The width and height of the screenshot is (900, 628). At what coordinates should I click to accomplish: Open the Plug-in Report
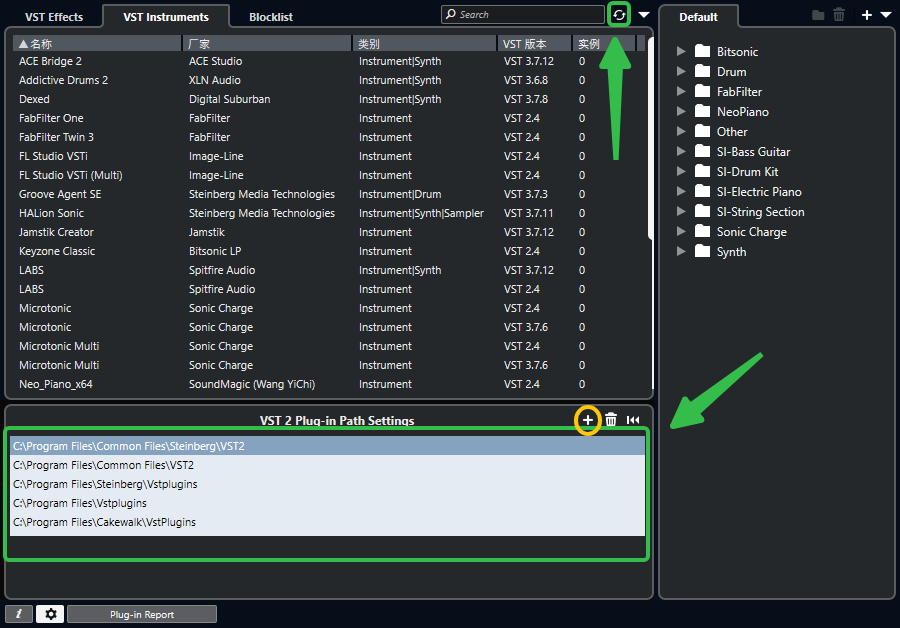click(x=142, y=614)
